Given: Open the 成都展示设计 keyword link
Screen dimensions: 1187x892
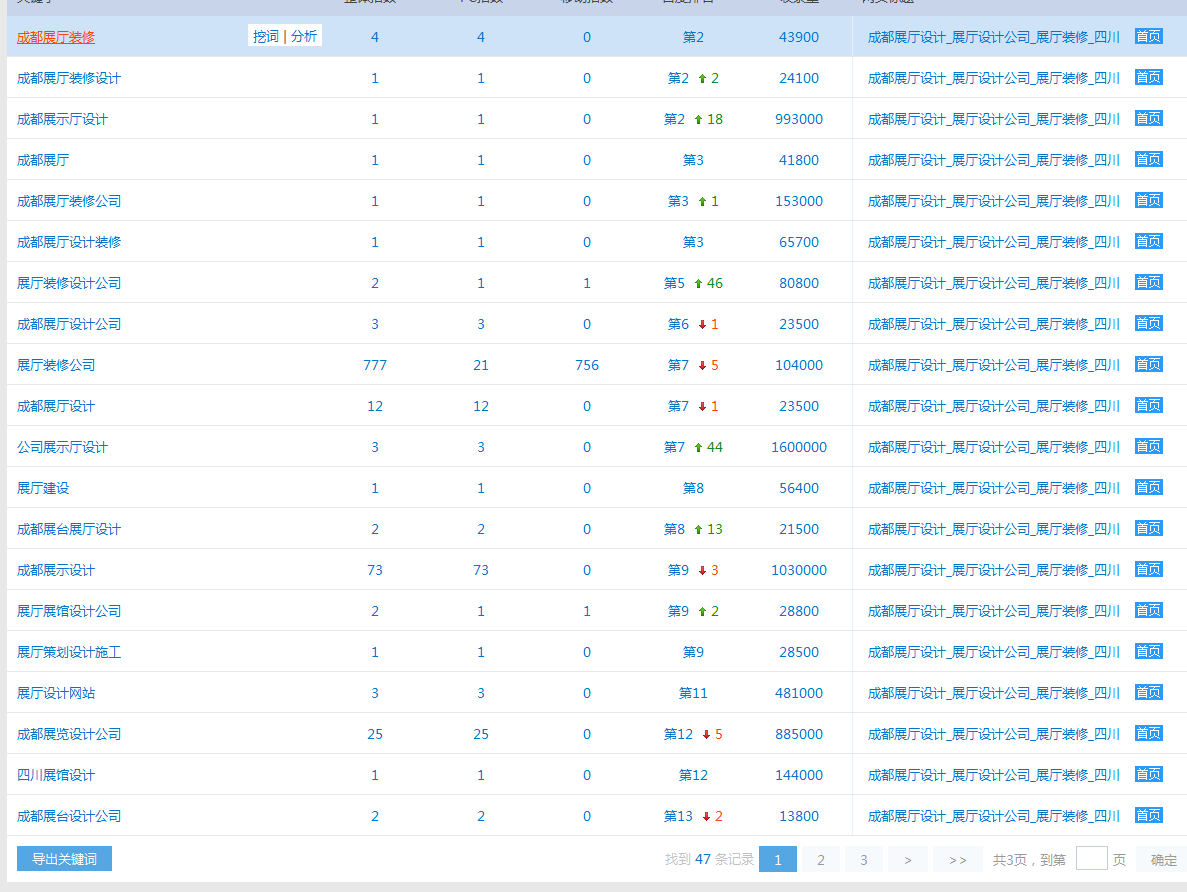Looking at the screenshot, I should [x=56, y=569].
